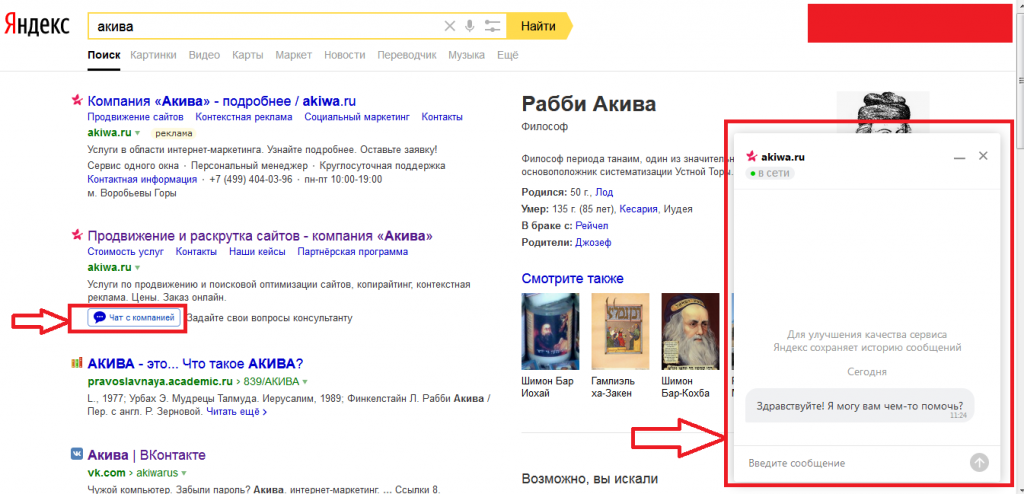Open Наши кейсы sitelink

pyautogui.click(x=257, y=252)
